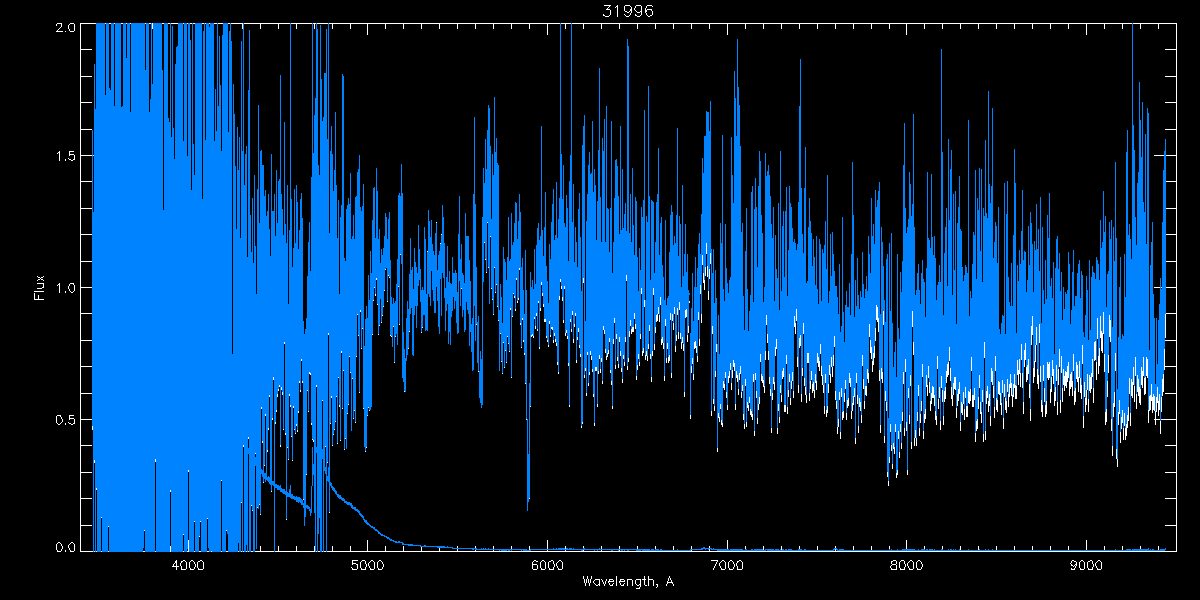Click the 7000 x-axis tick label
Viewport: 1200px width, 600px height.
[x=726, y=564]
